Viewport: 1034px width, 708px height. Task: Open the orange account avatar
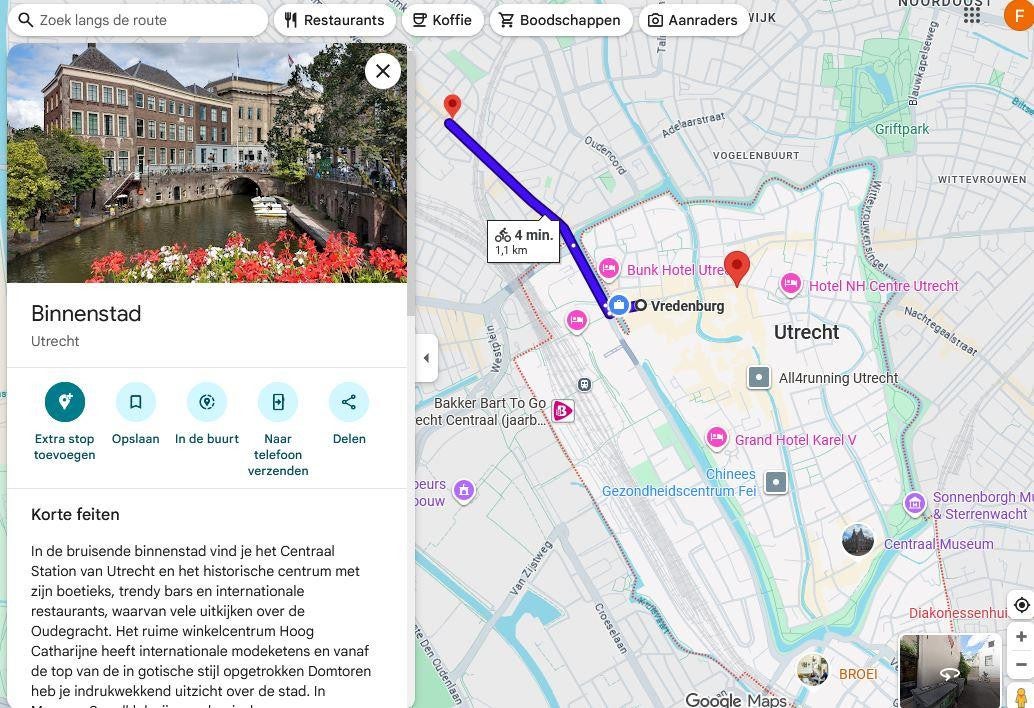[x=1019, y=15]
